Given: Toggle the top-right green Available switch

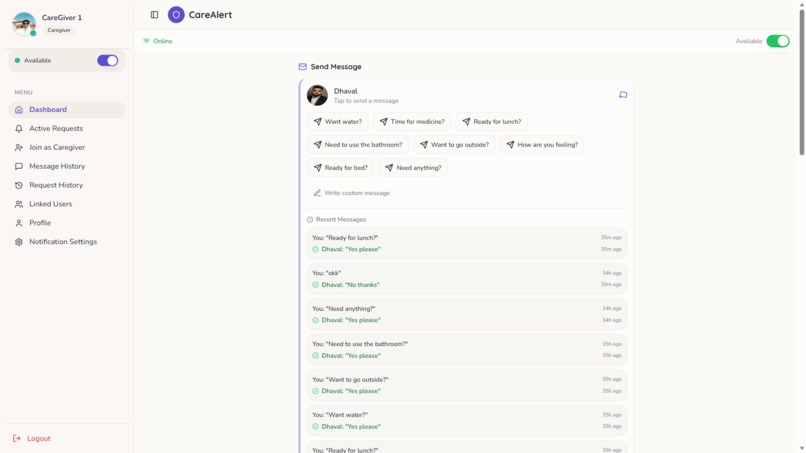Looking at the screenshot, I should tap(778, 41).
